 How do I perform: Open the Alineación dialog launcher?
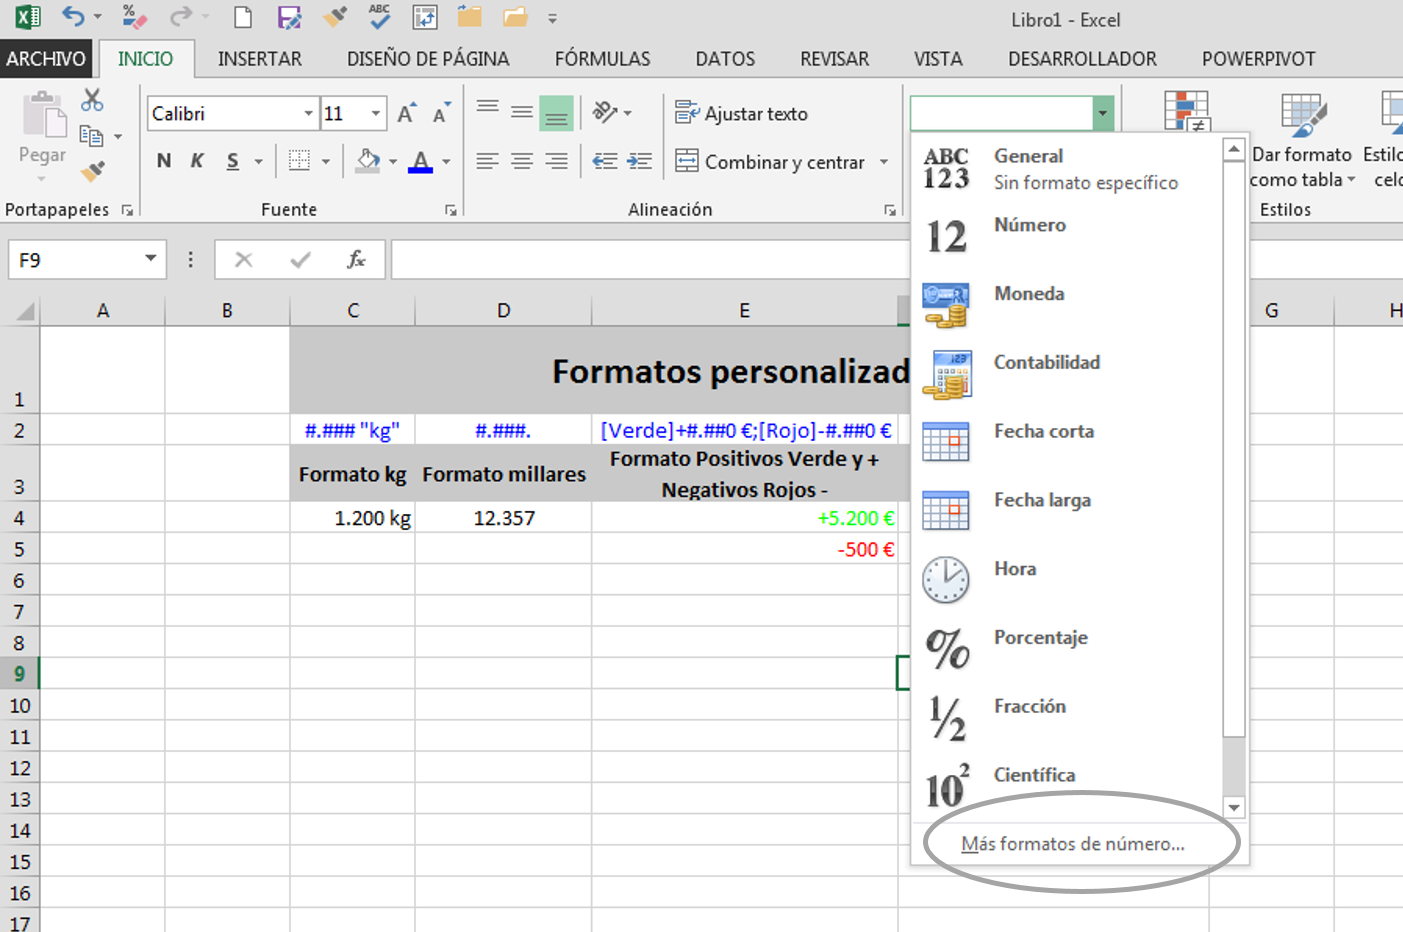(889, 210)
